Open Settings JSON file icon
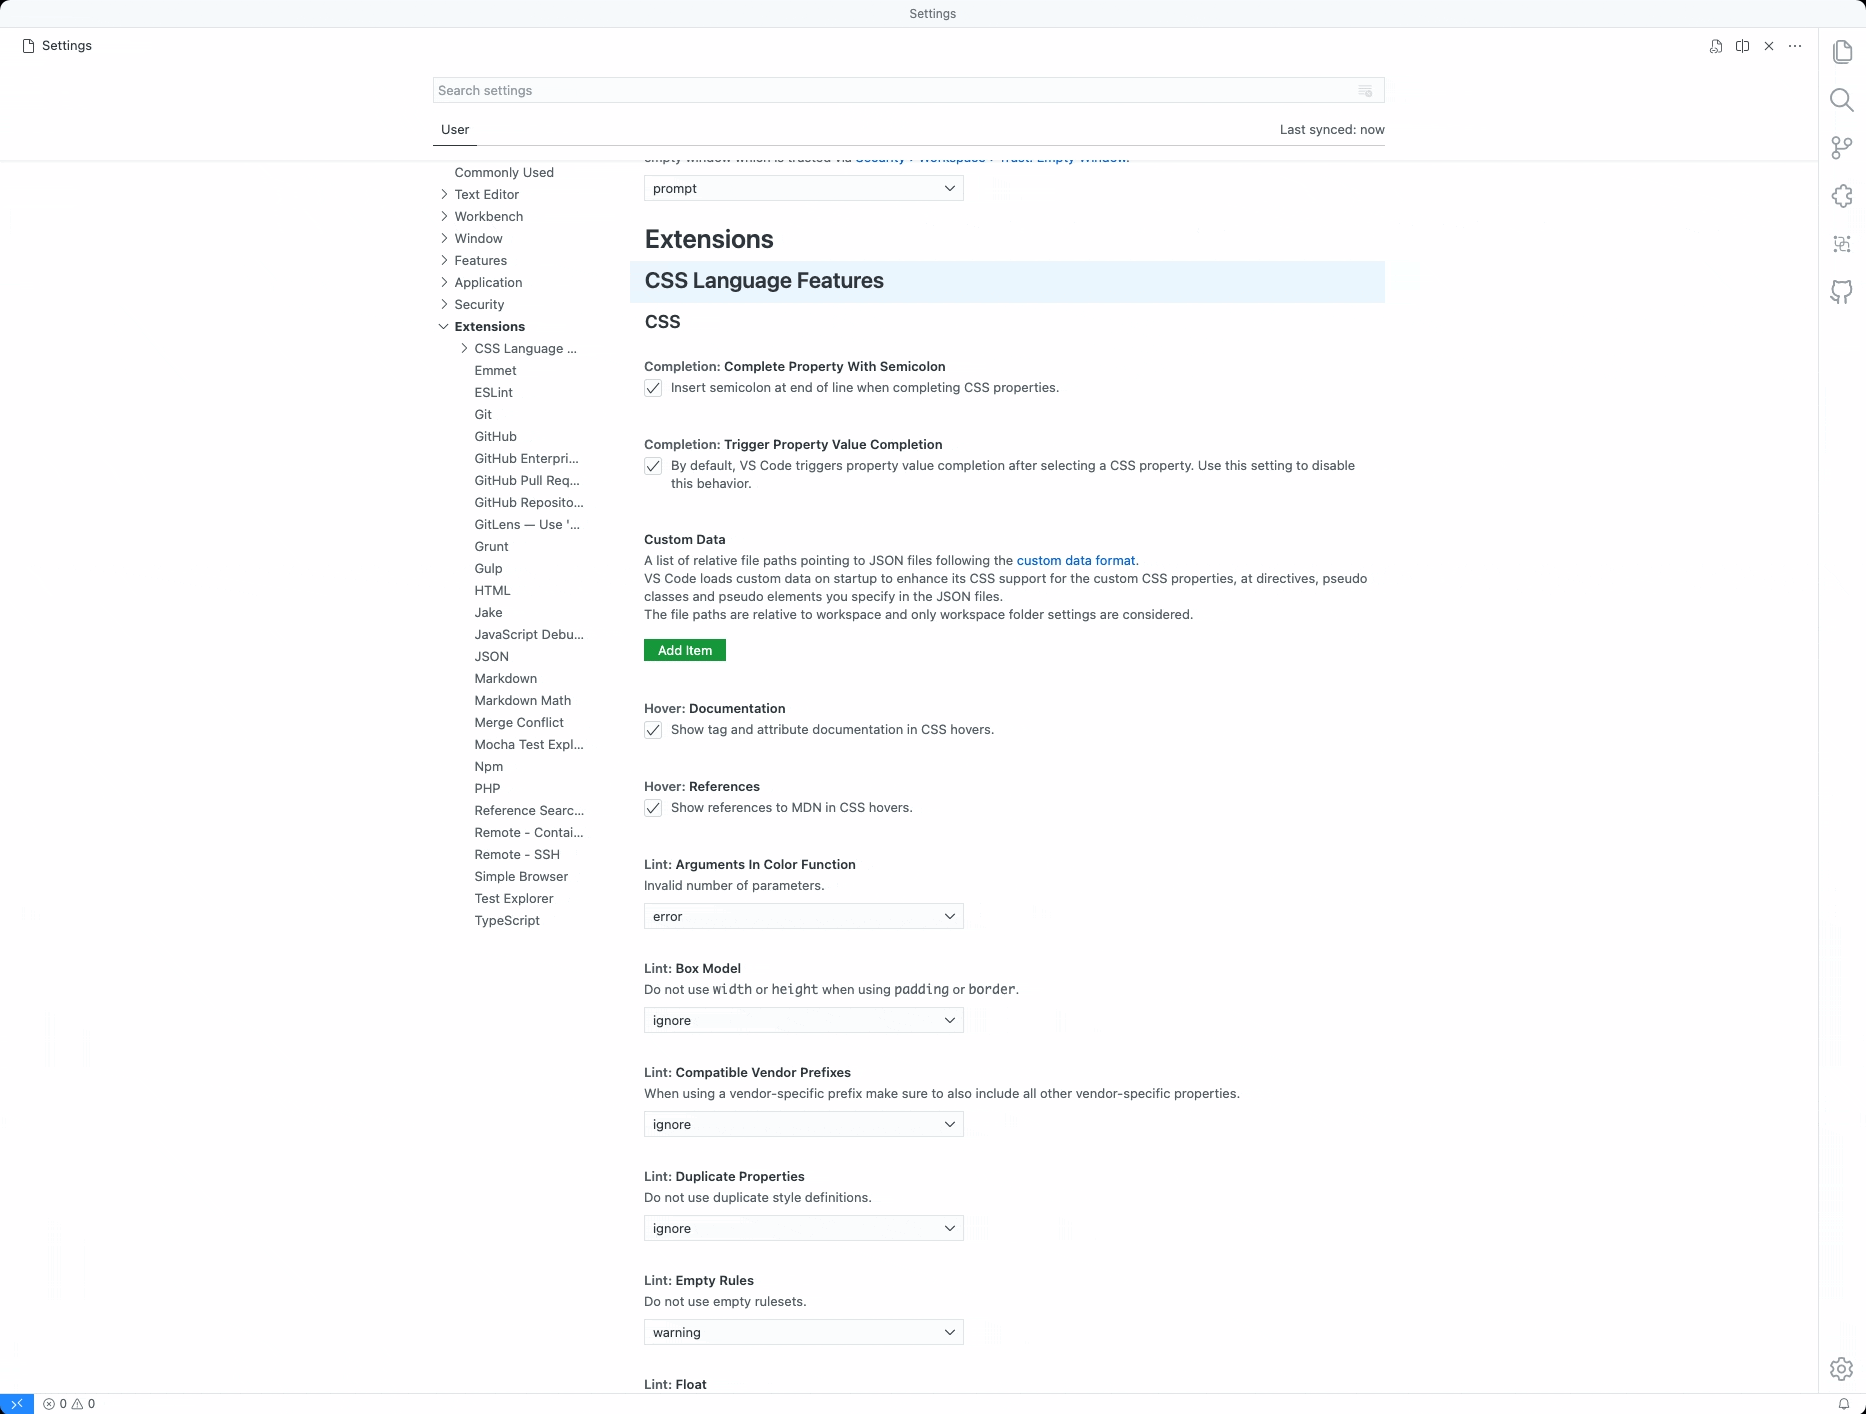Viewport: 1866px width, 1414px height. point(1716,46)
